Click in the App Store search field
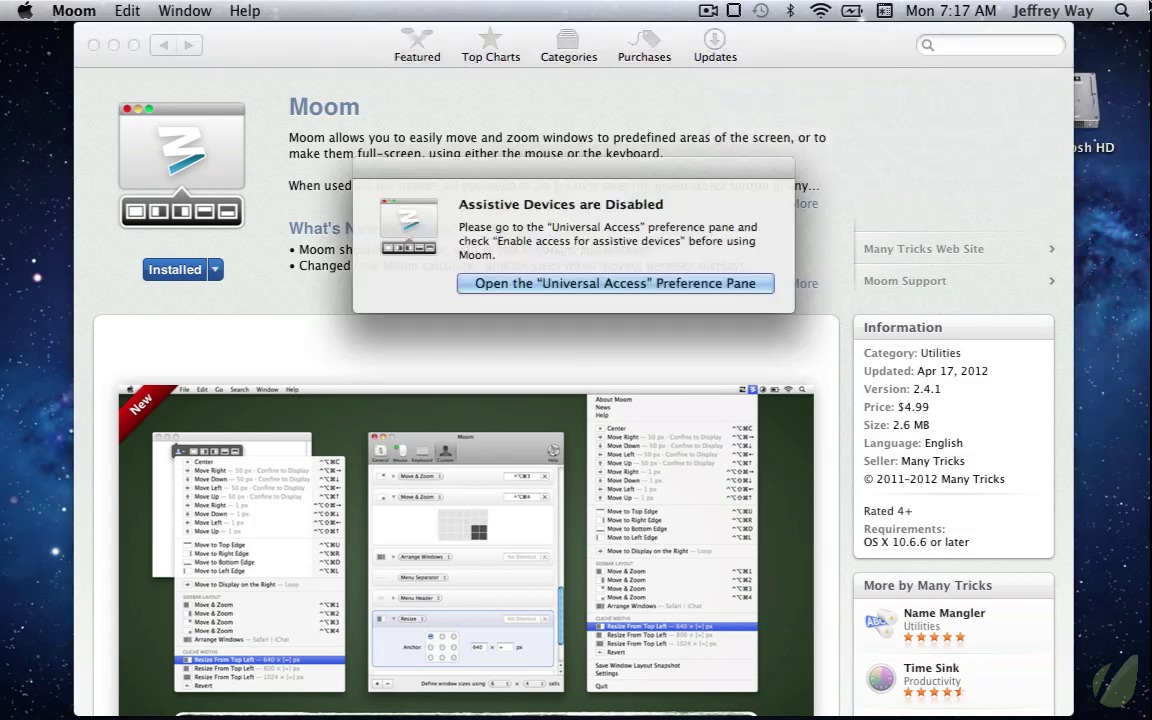Screen dimensions: 1152x720 point(995,45)
